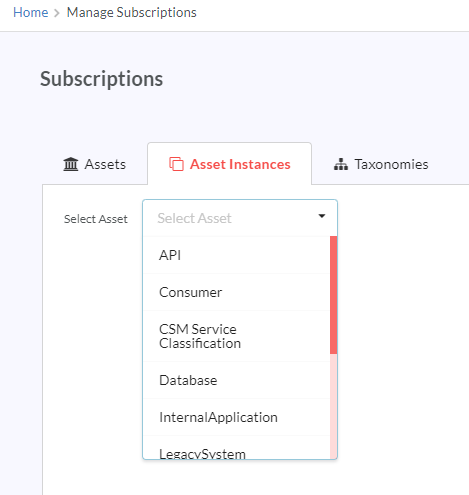Image resolution: width=469 pixels, height=495 pixels.
Task: Click the red copy icon beside Asset Instances
Action: [x=176, y=164]
